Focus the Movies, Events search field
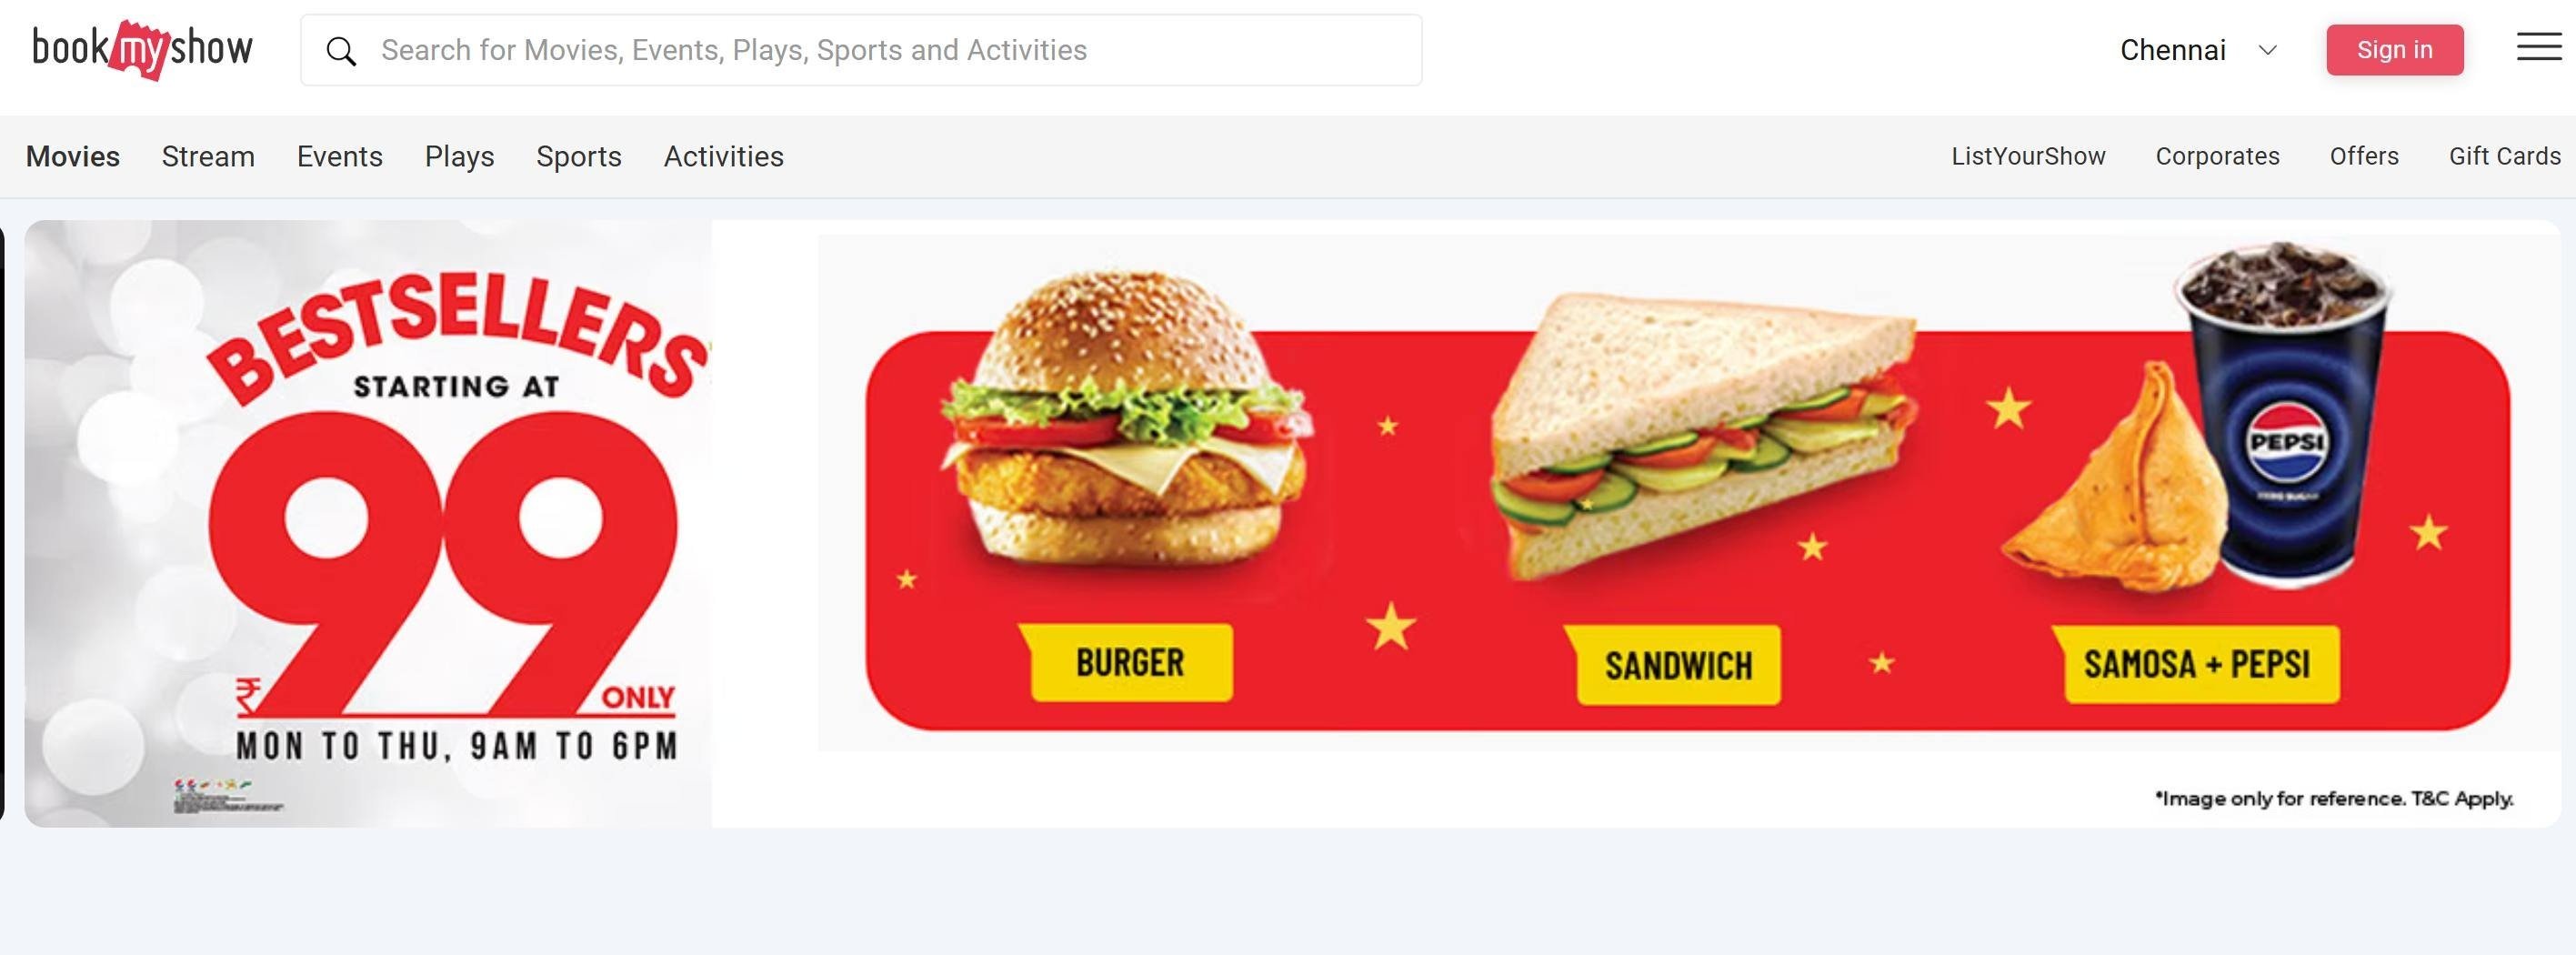Image resolution: width=2576 pixels, height=955 pixels. 861,50
